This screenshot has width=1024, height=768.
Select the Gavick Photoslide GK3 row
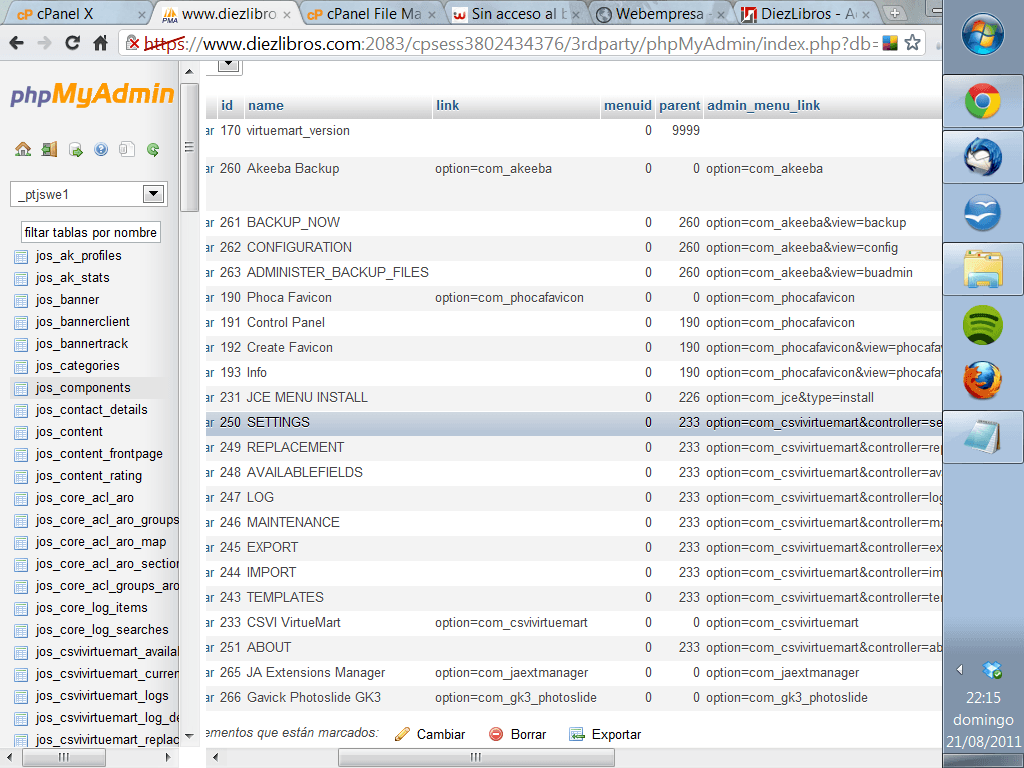(573, 697)
